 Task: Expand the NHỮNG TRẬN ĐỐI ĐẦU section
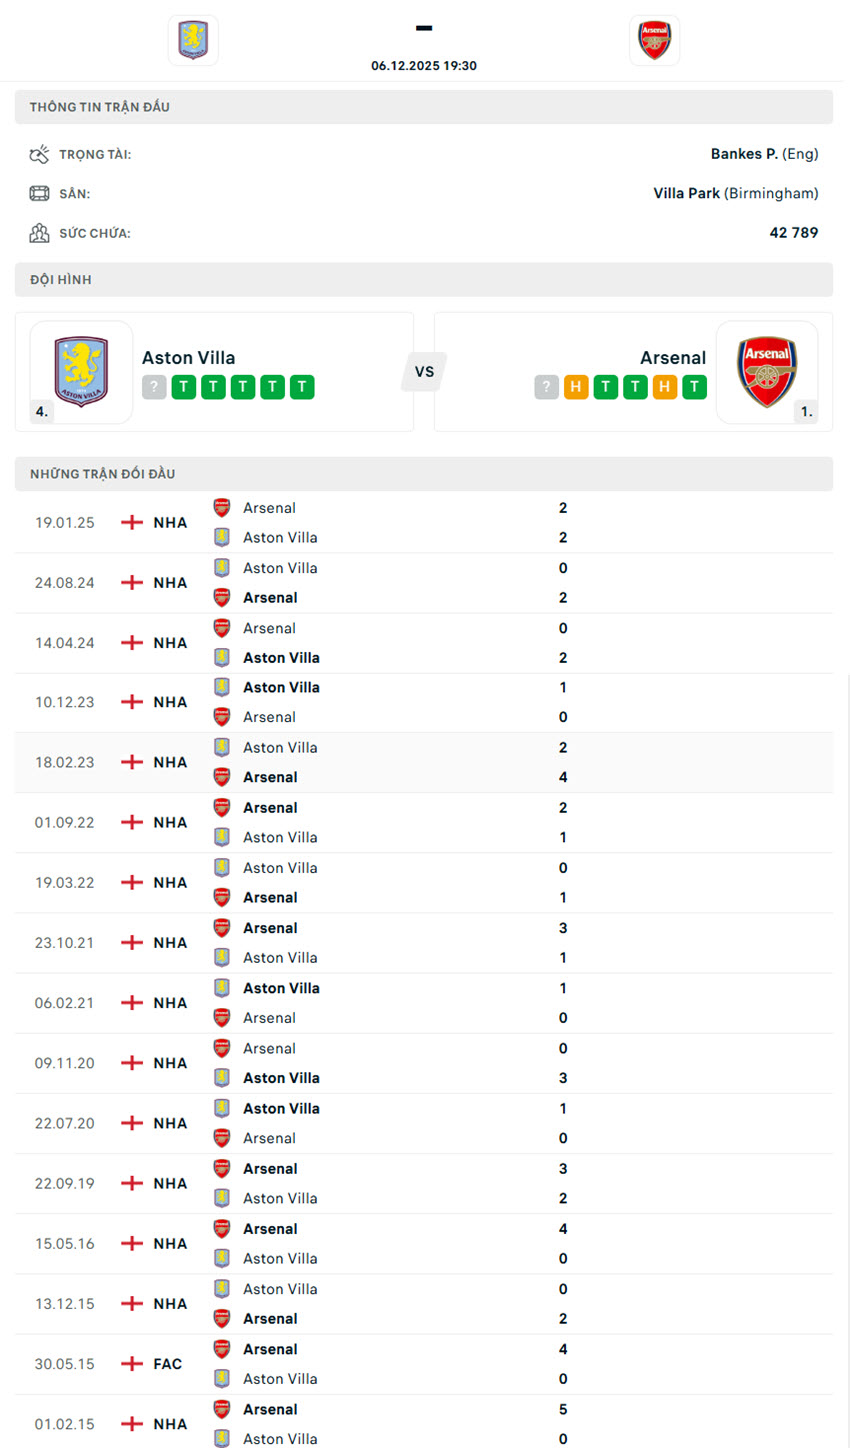pos(424,473)
